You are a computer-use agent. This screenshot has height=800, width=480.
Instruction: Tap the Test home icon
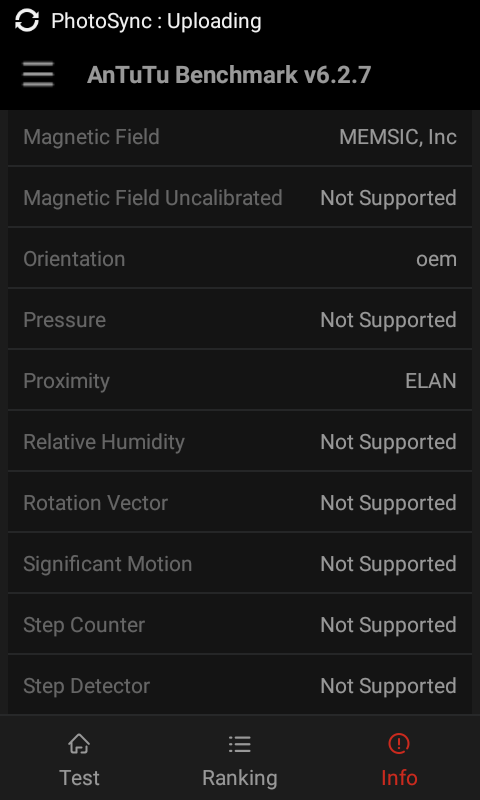pos(79,744)
